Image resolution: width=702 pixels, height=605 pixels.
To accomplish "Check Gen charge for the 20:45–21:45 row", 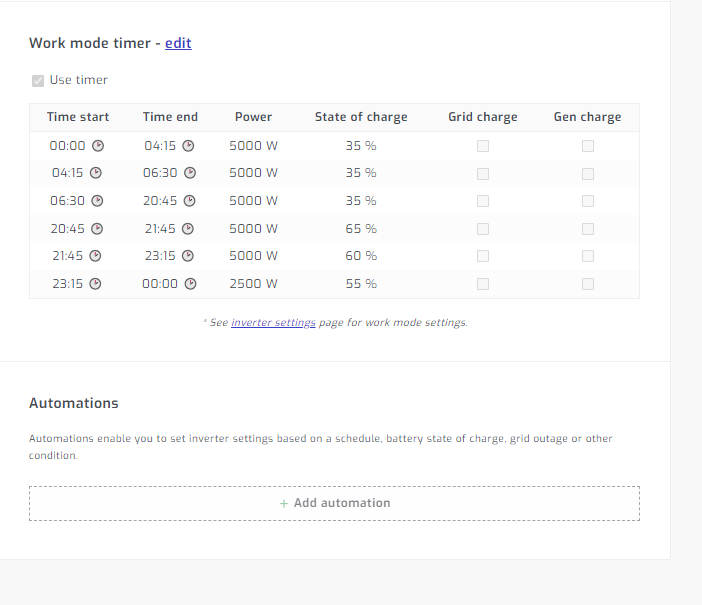I will 588,229.
